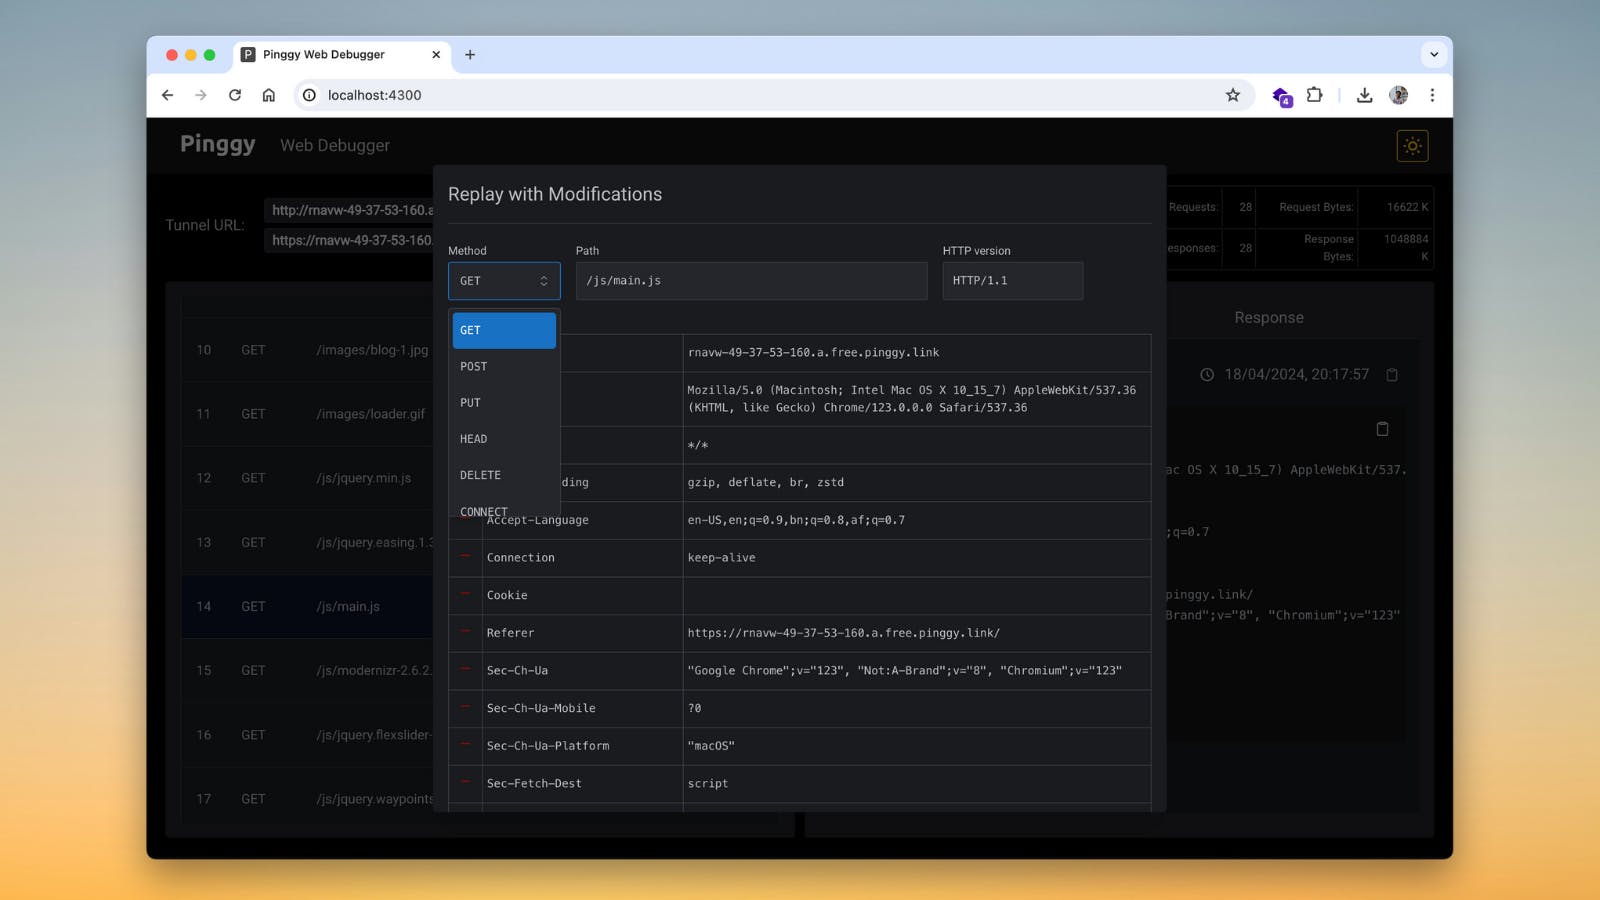Select GET in the method list

504,330
